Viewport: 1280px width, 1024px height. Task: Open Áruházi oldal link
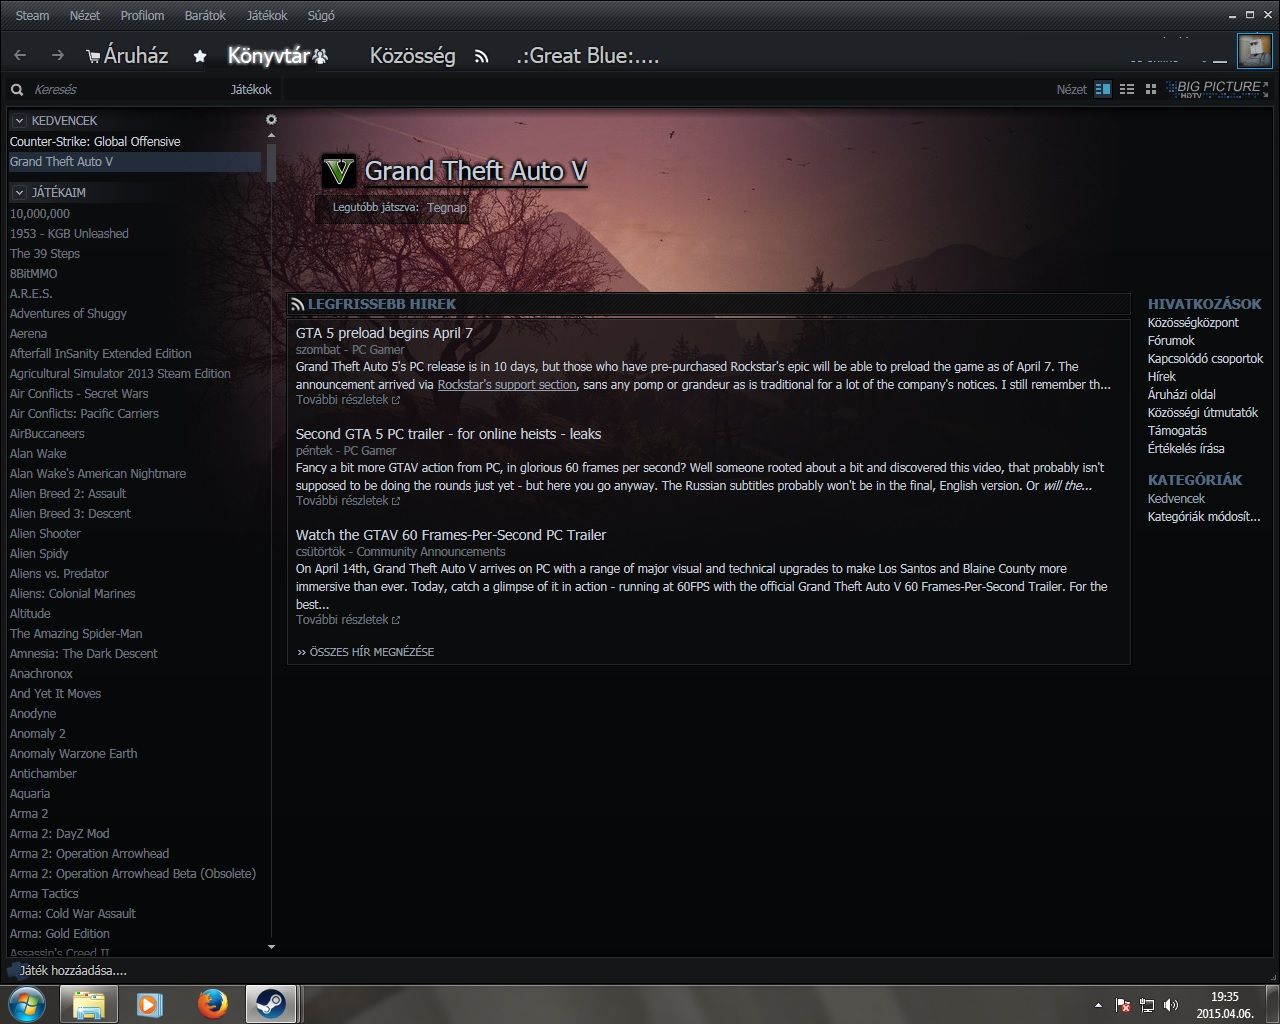coord(1181,395)
